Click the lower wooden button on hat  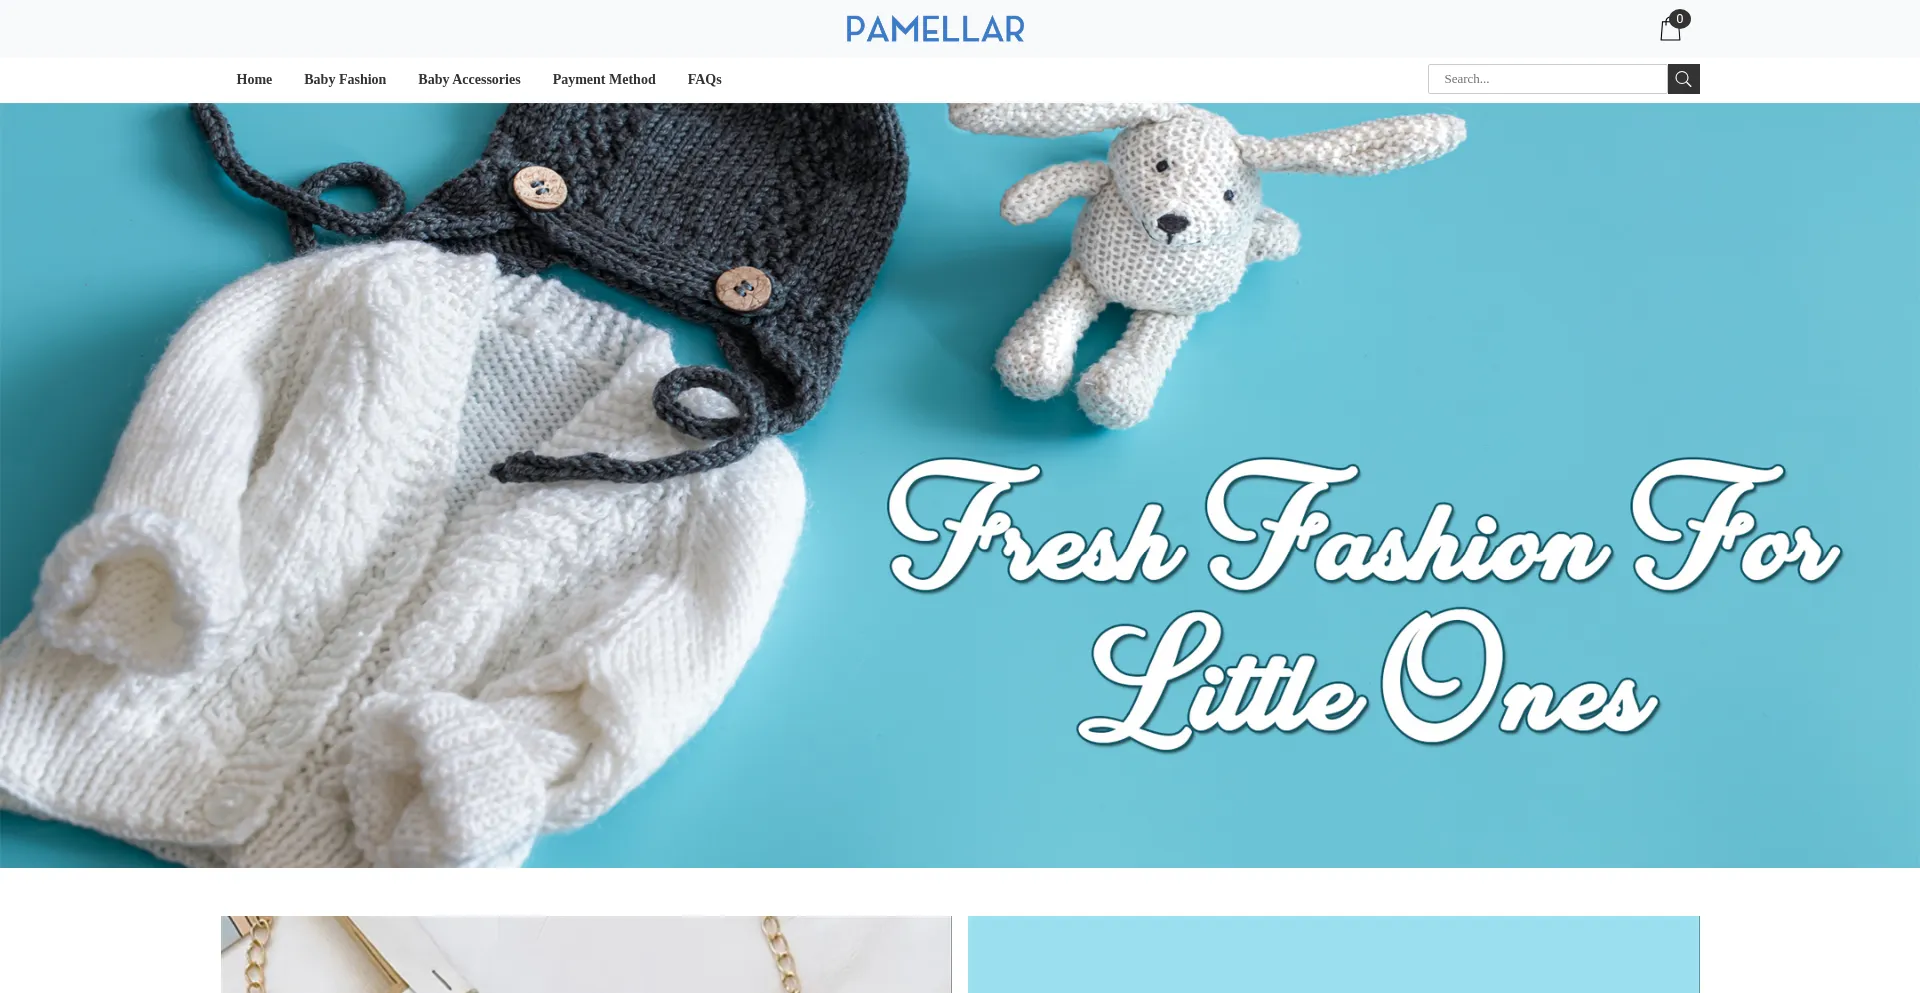743,289
